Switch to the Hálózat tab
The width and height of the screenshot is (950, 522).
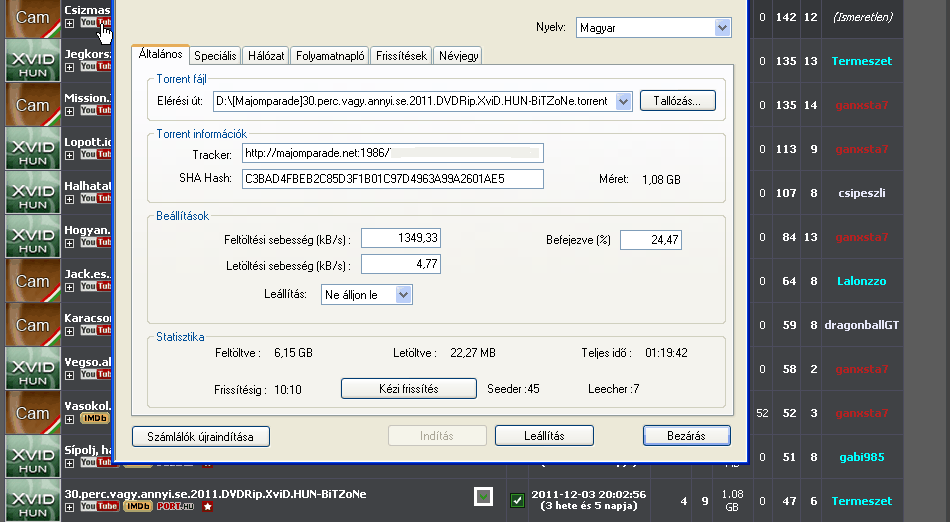[x=266, y=56]
